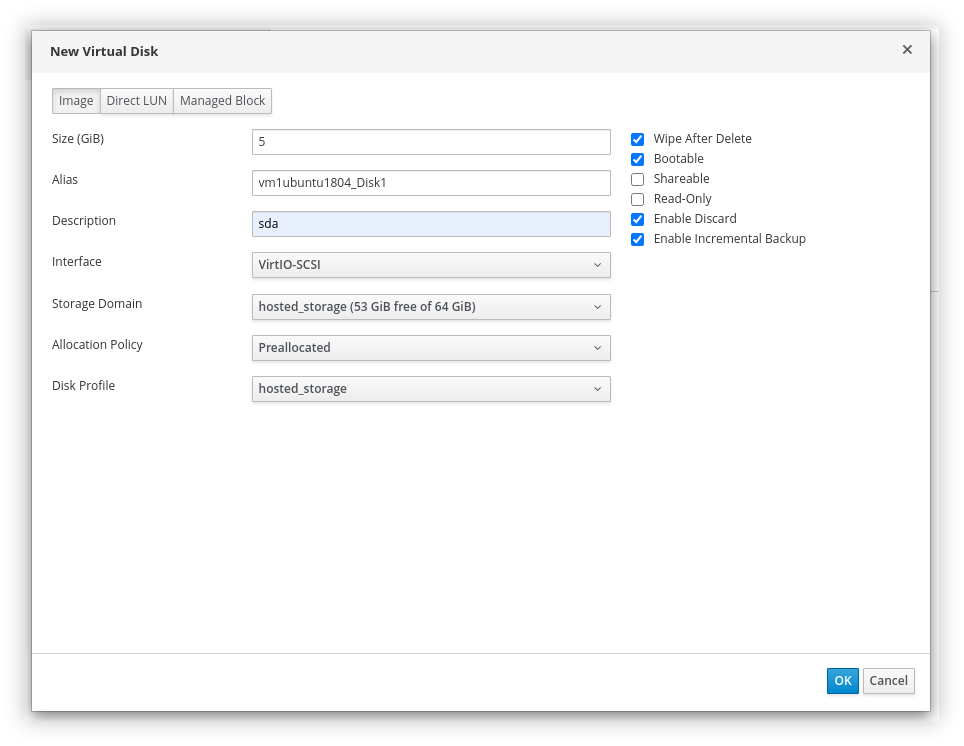Tick the Read-Only checkbox

pos(637,199)
